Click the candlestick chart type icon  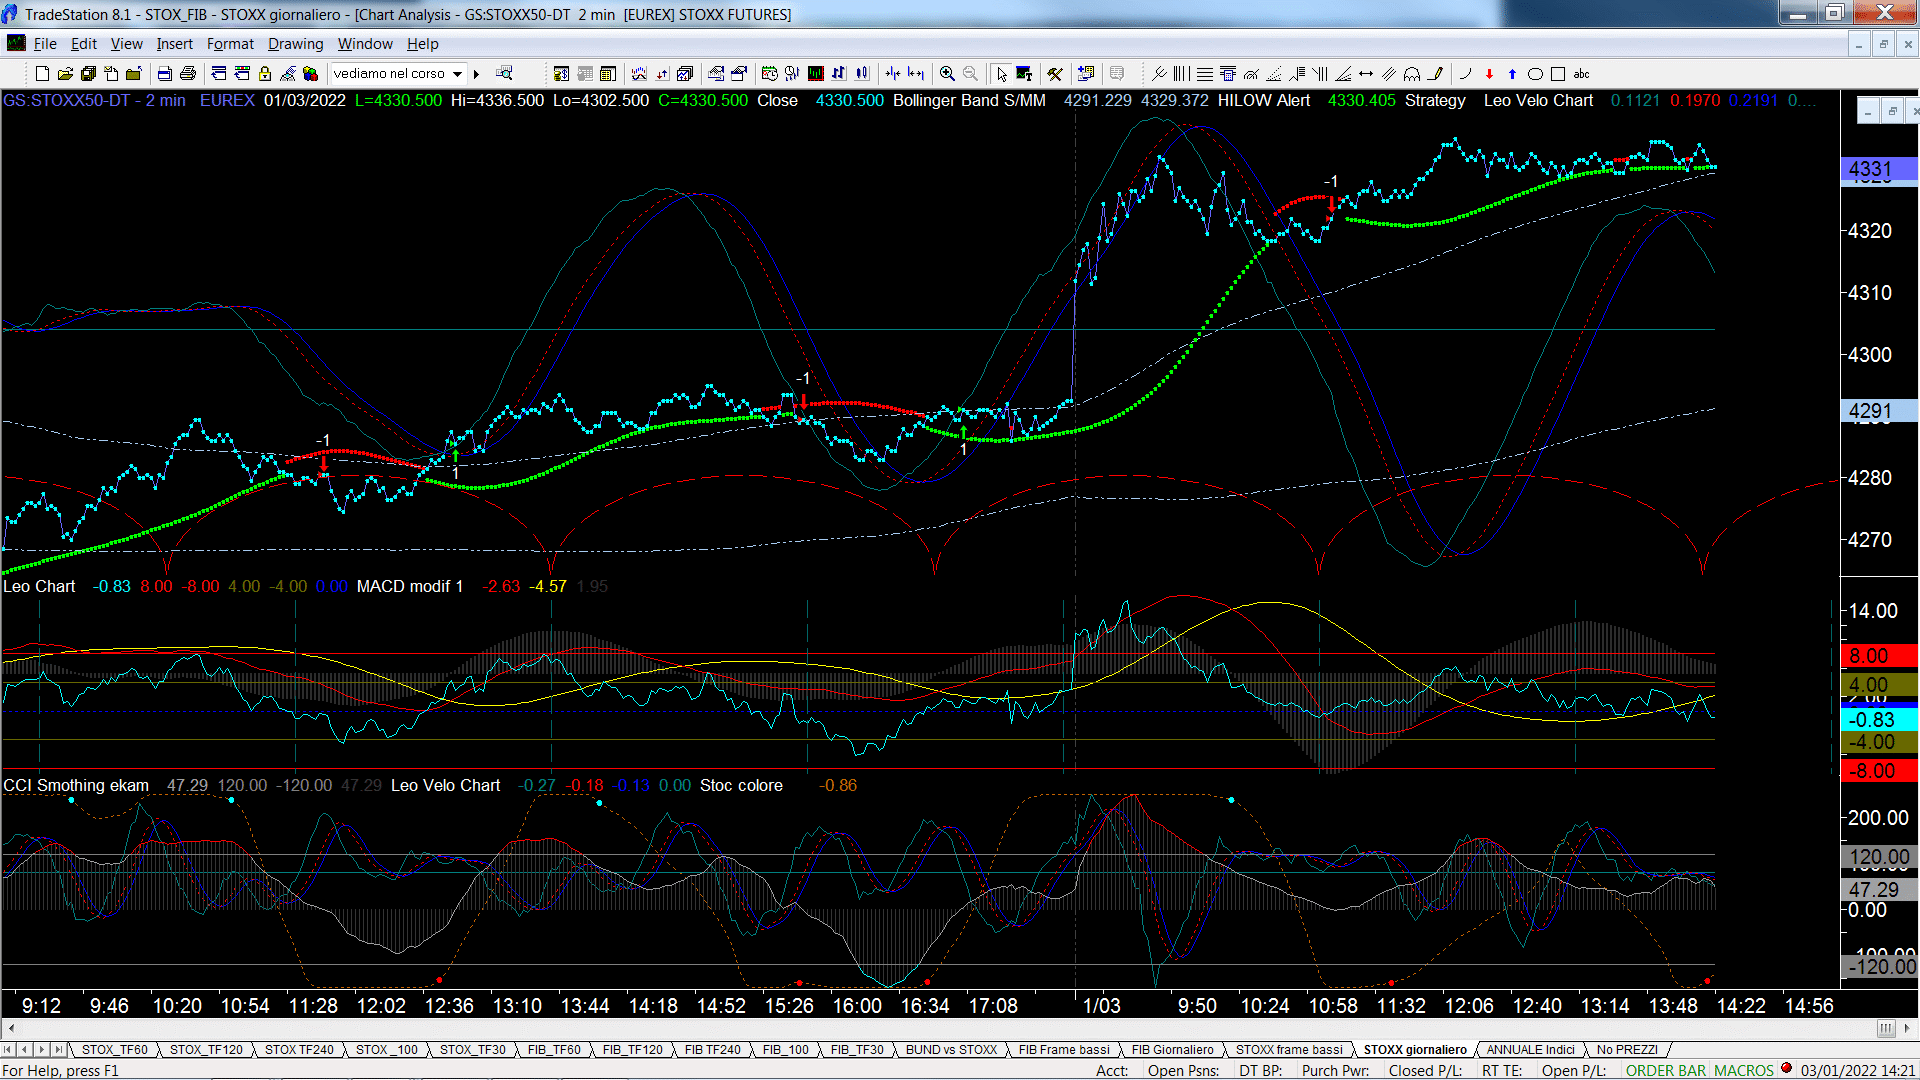point(862,74)
